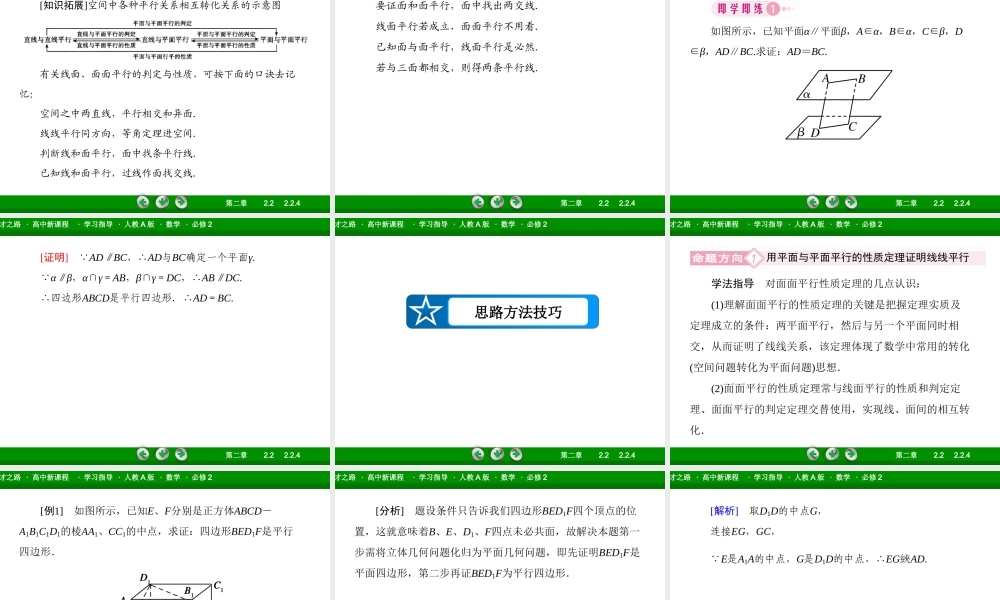Select 必修2 in the footer bar

pos(200,224)
